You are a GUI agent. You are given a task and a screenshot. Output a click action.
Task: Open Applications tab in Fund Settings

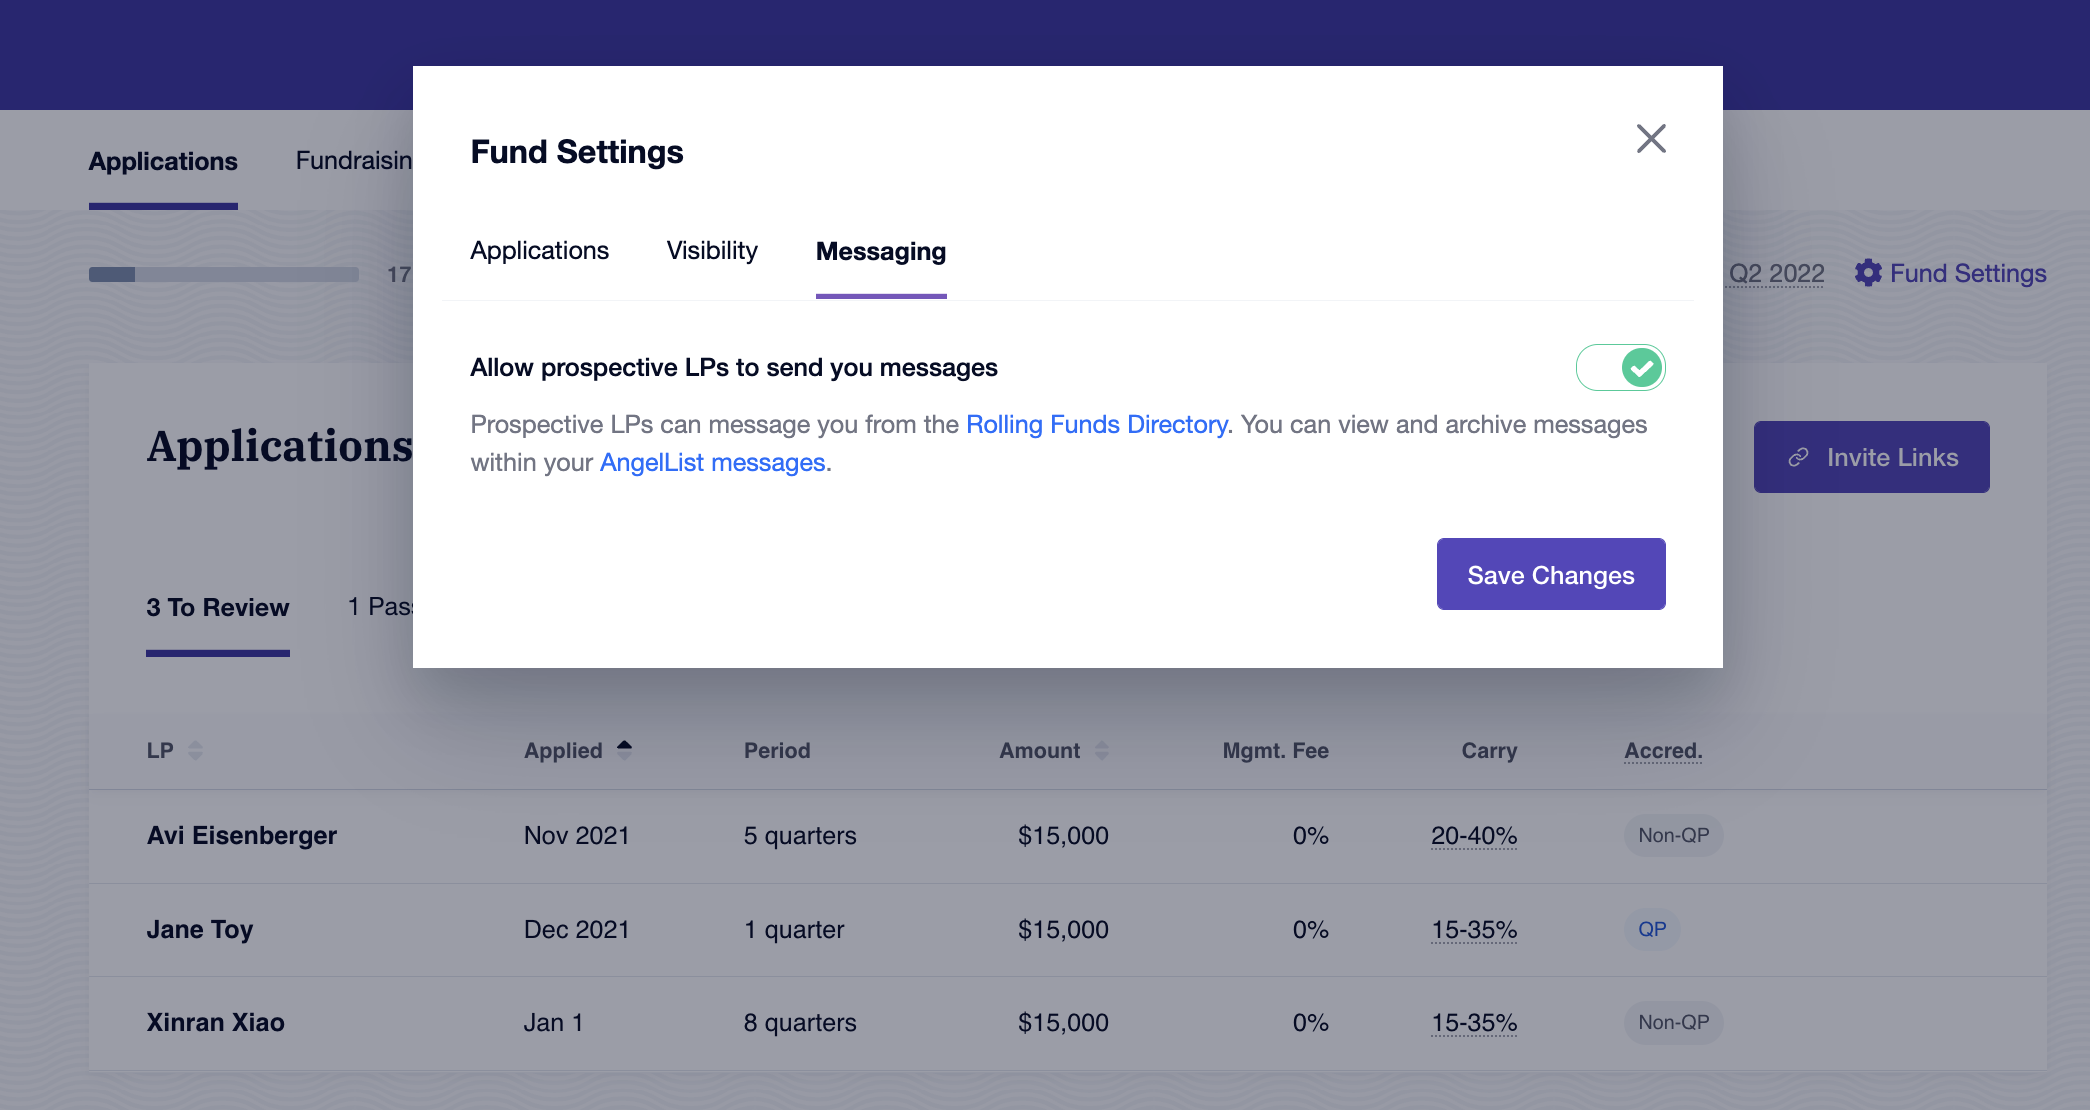click(539, 250)
